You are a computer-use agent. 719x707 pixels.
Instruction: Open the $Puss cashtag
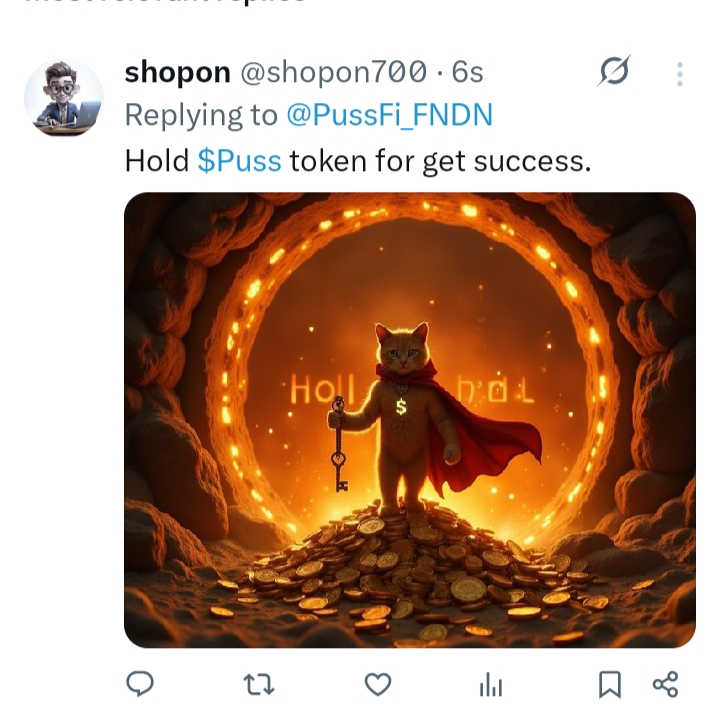(239, 161)
